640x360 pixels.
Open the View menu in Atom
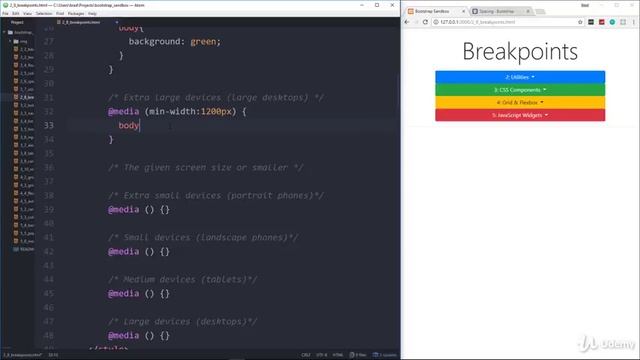[27, 13]
